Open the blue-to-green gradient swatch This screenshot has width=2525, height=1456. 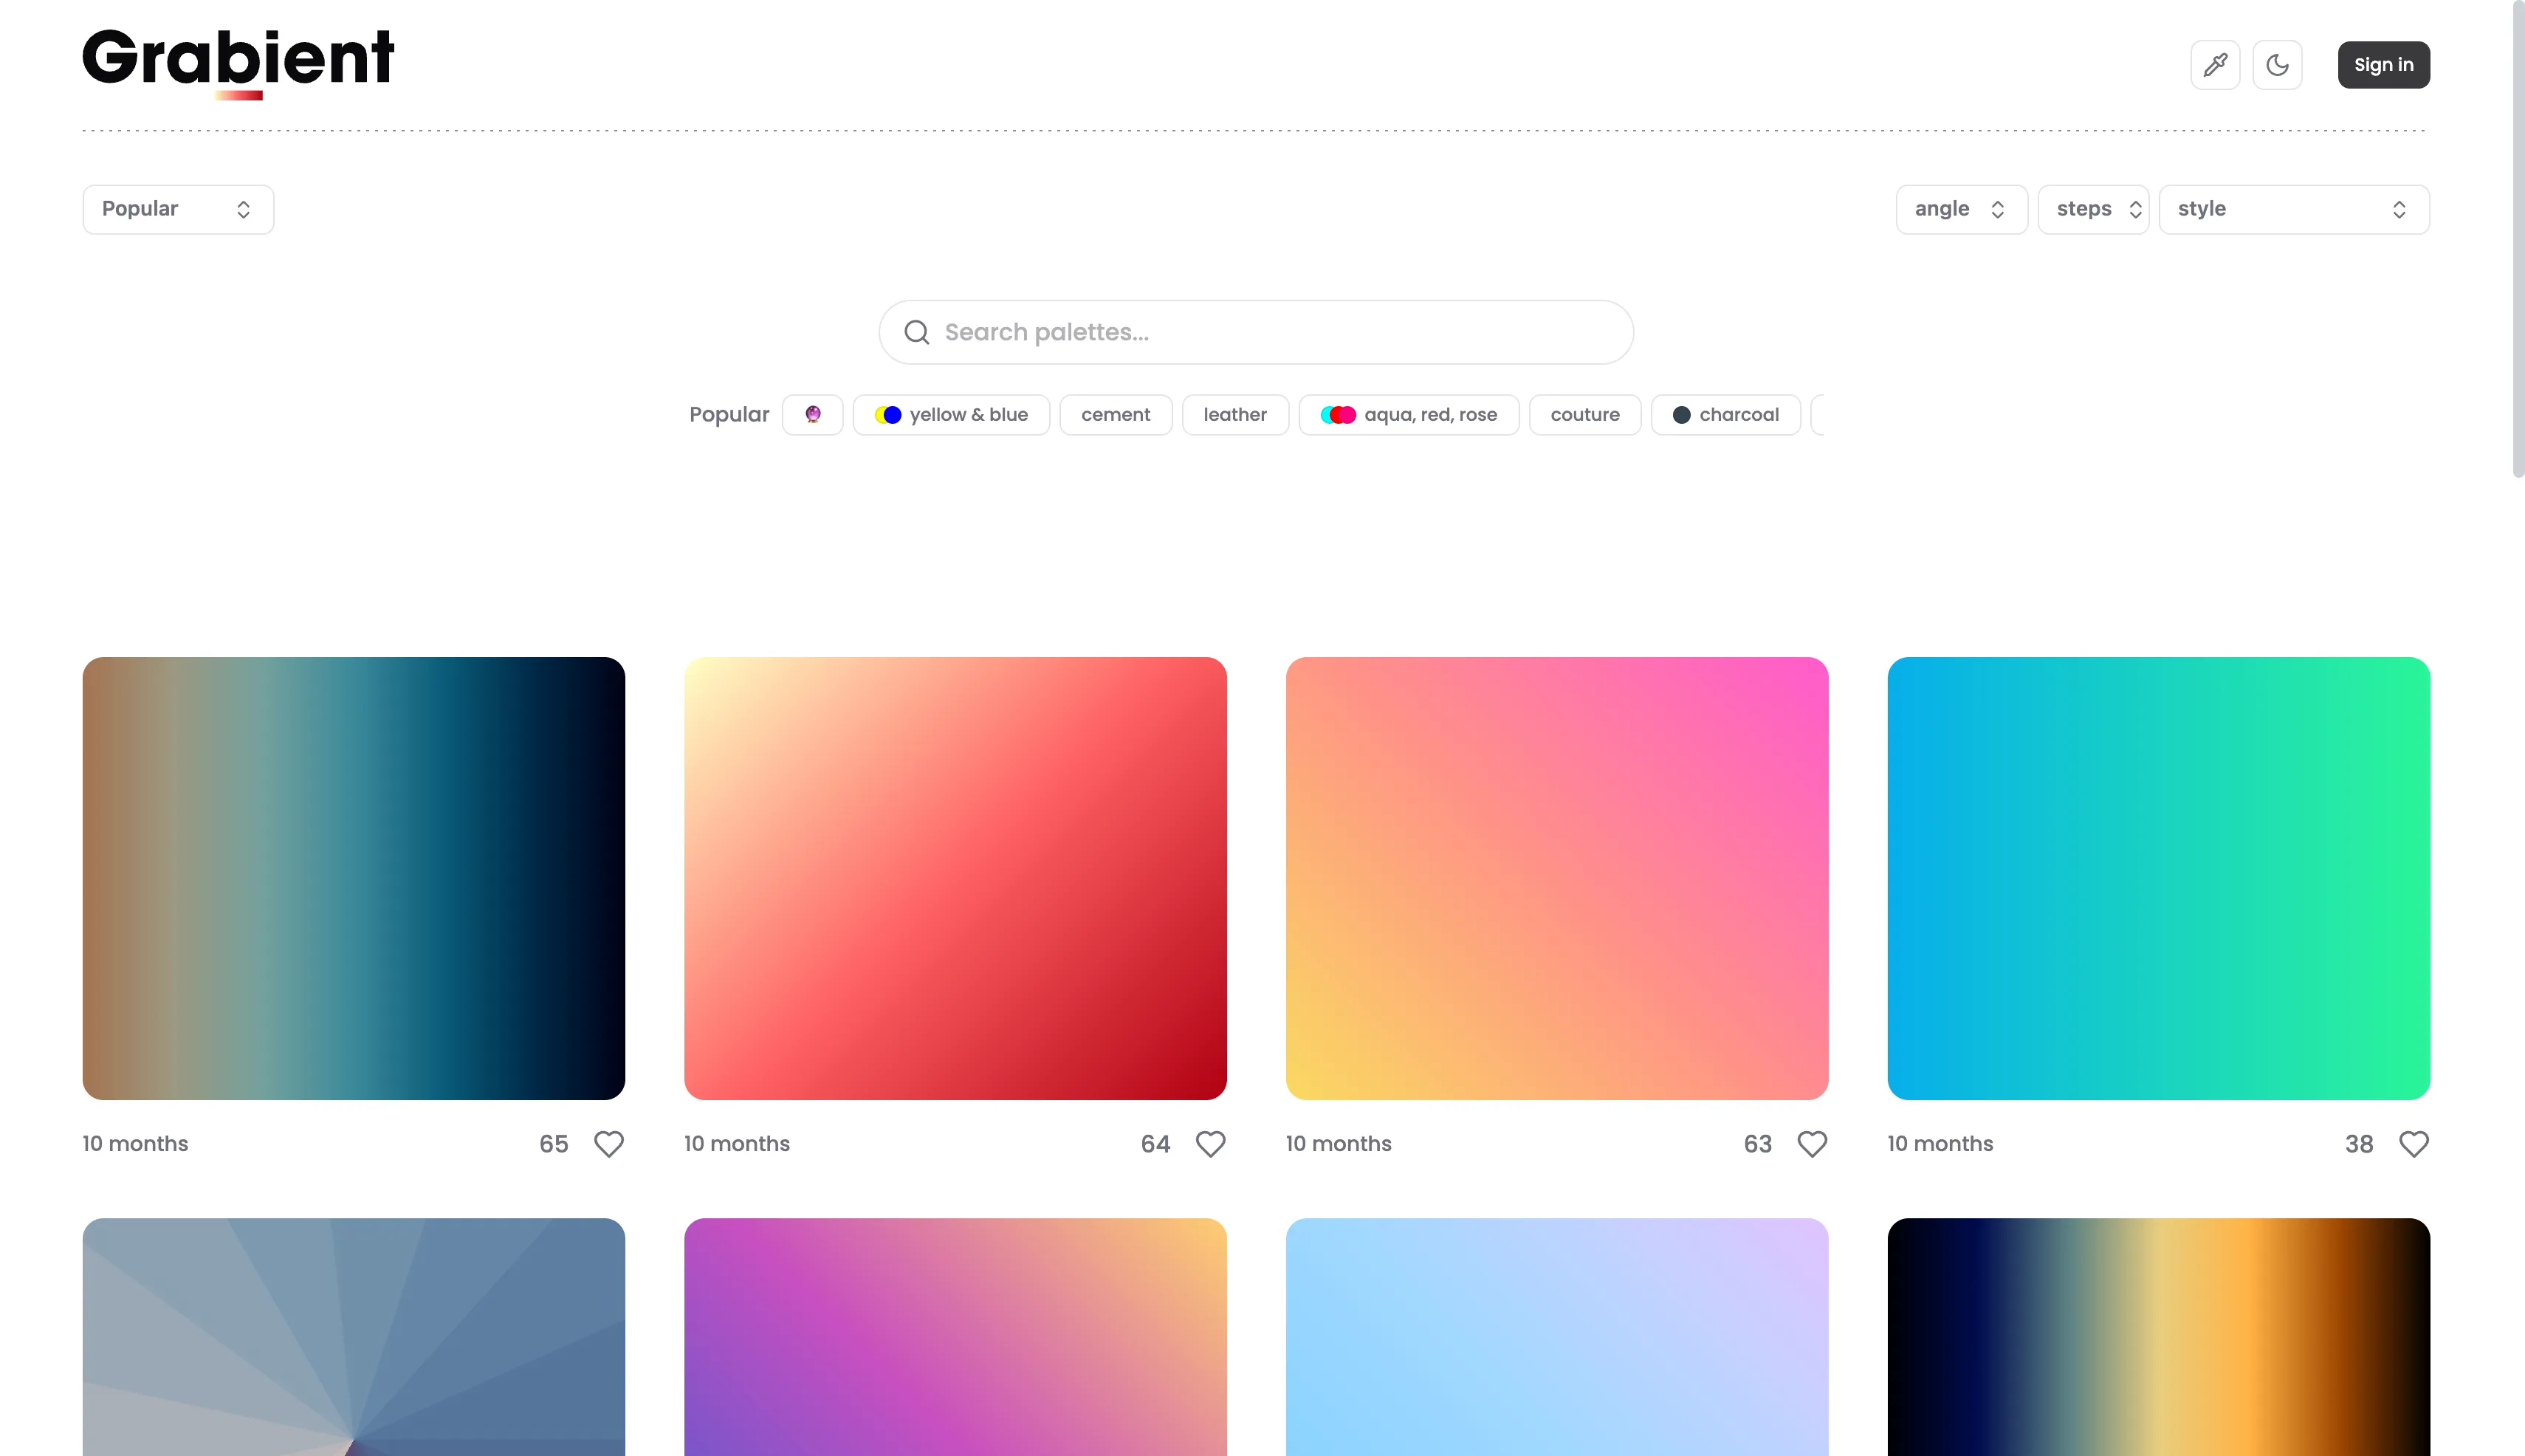tap(2158, 878)
